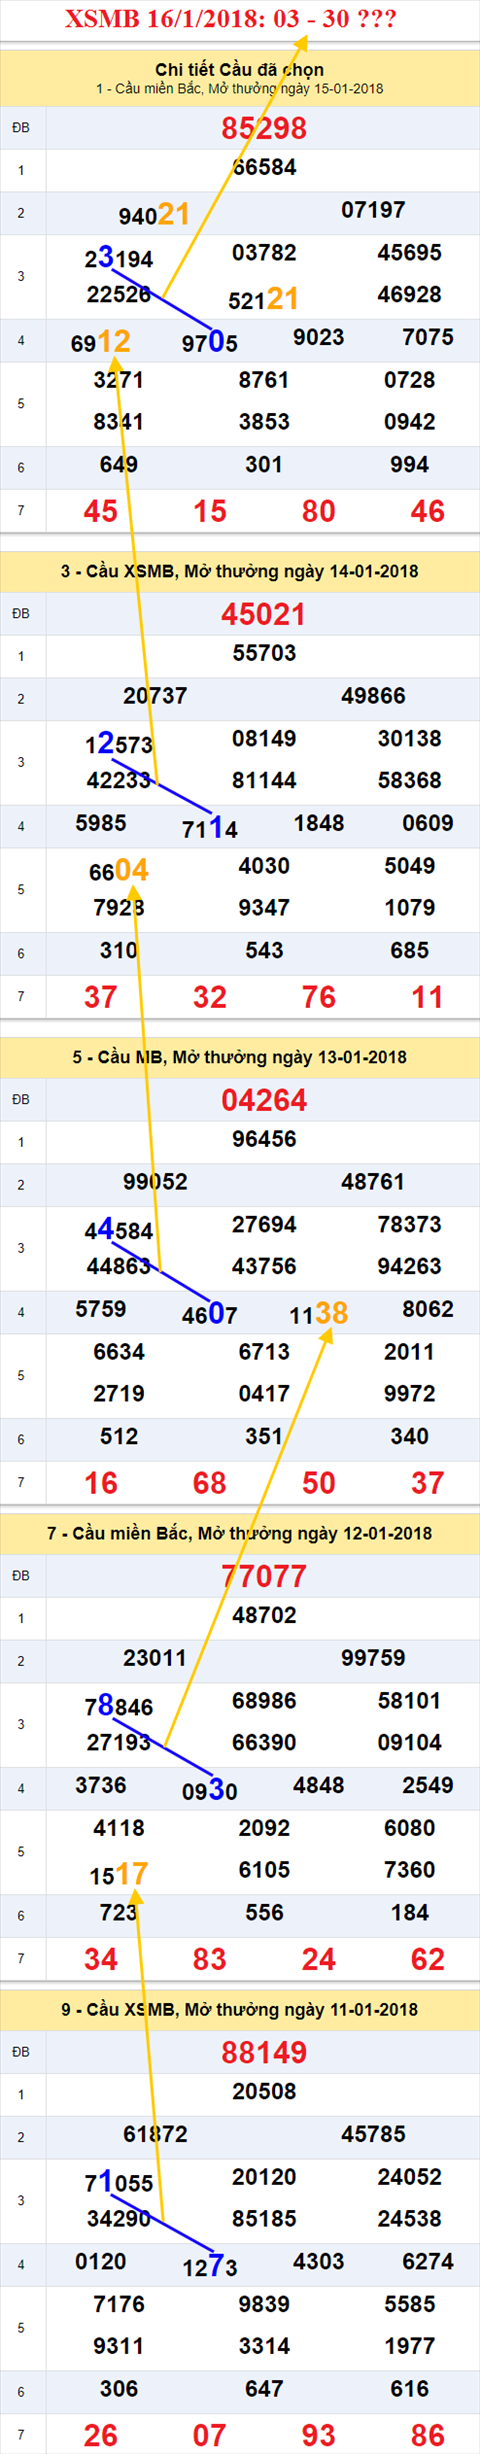Click first prize number 48702
The image size is (480, 2454).
coord(264,1615)
